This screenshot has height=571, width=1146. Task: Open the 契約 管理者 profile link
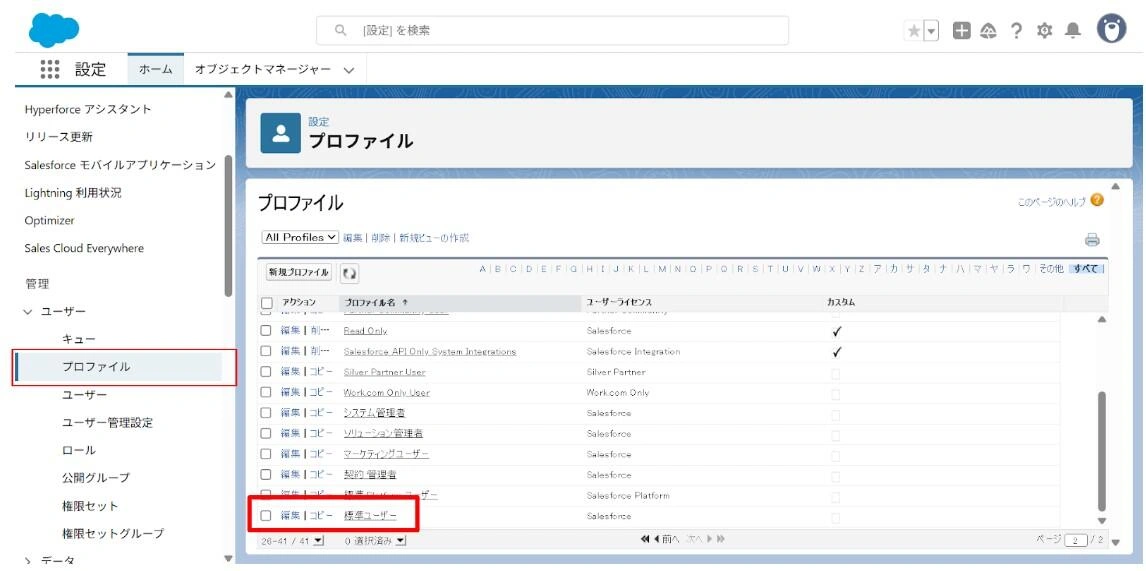(x=370, y=474)
